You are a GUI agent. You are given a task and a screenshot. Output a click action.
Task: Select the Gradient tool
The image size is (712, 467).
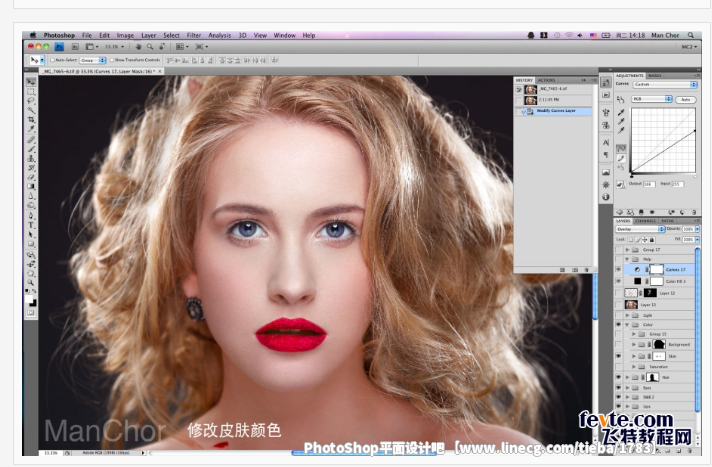[30, 186]
